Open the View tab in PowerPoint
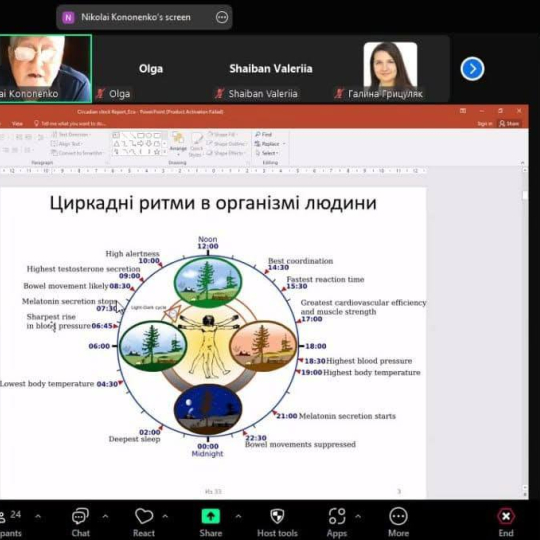Viewport: 540px width, 540px height. [17, 123]
